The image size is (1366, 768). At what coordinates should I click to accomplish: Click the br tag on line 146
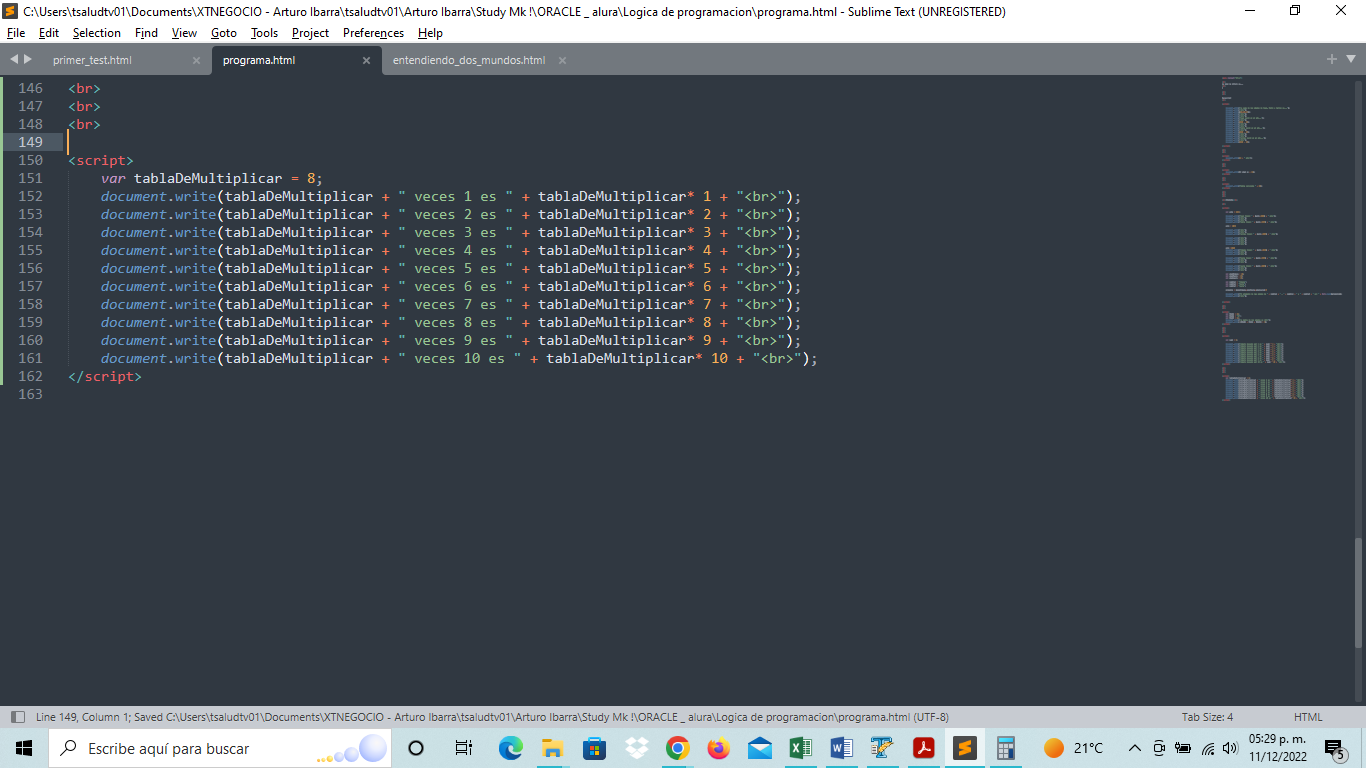click(x=84, y=88)
